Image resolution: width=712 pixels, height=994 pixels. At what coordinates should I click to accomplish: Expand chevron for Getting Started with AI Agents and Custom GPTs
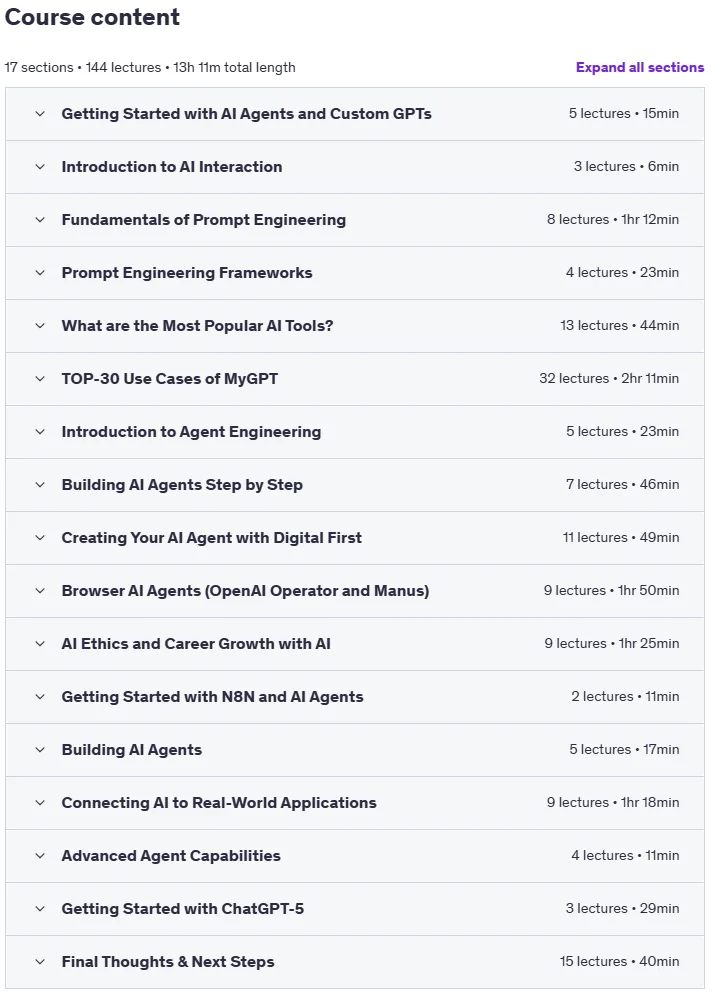point(40,114)
